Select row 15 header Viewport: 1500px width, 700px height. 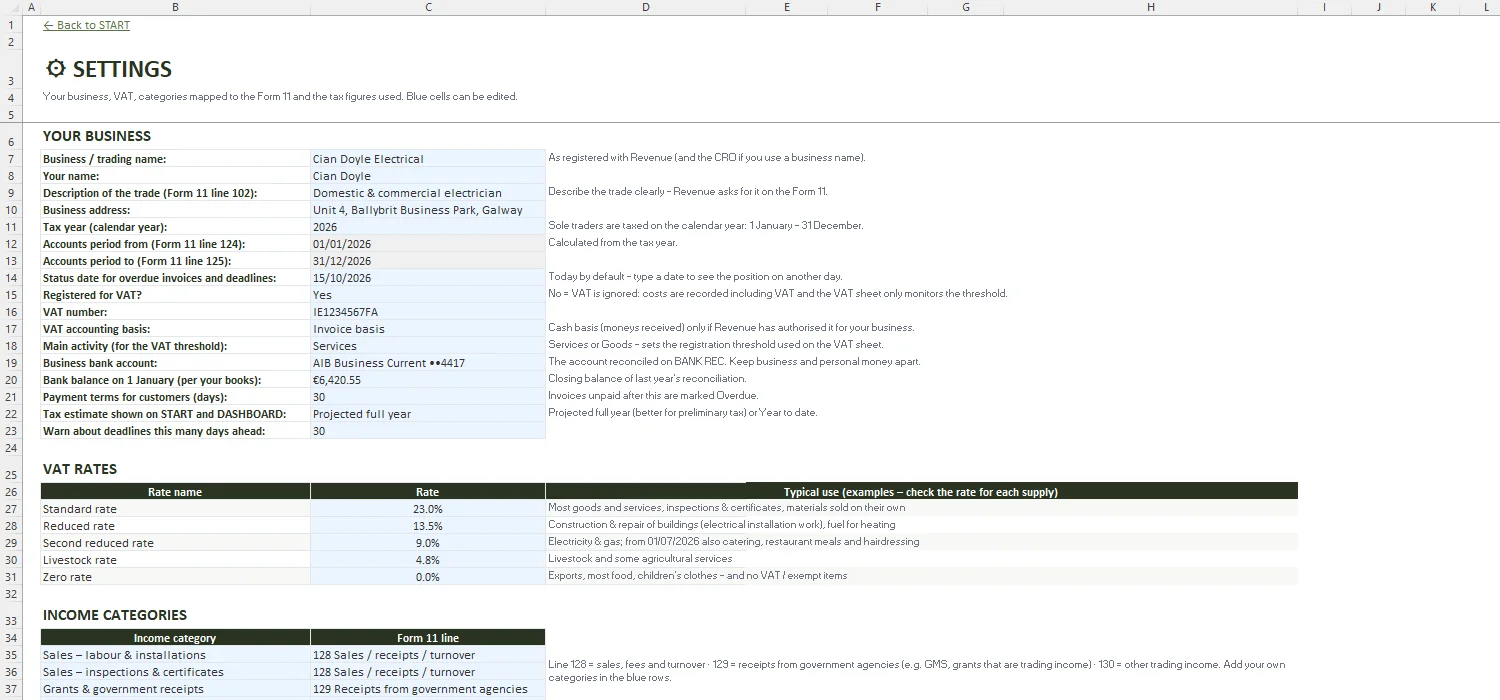point(11,295)
